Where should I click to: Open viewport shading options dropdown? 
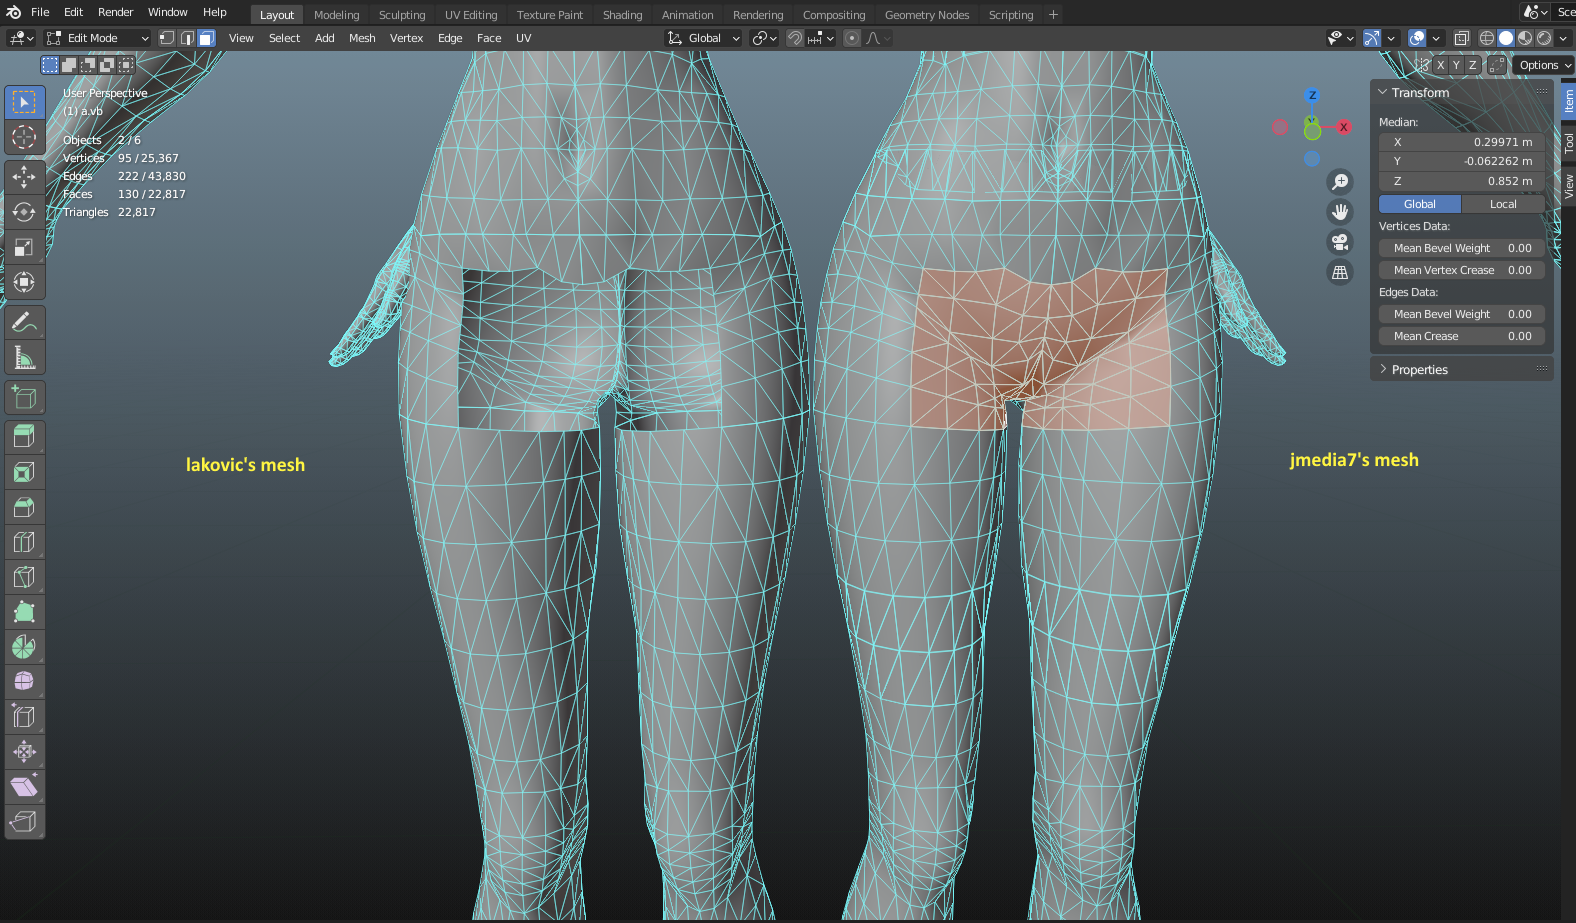(1563, 38)
